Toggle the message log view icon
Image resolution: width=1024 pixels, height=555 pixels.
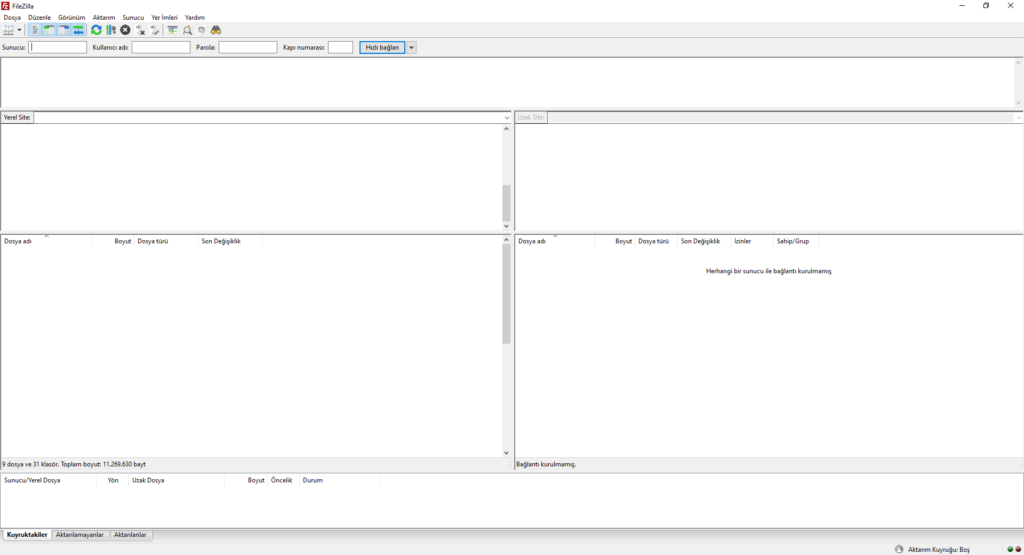[35, 30]
